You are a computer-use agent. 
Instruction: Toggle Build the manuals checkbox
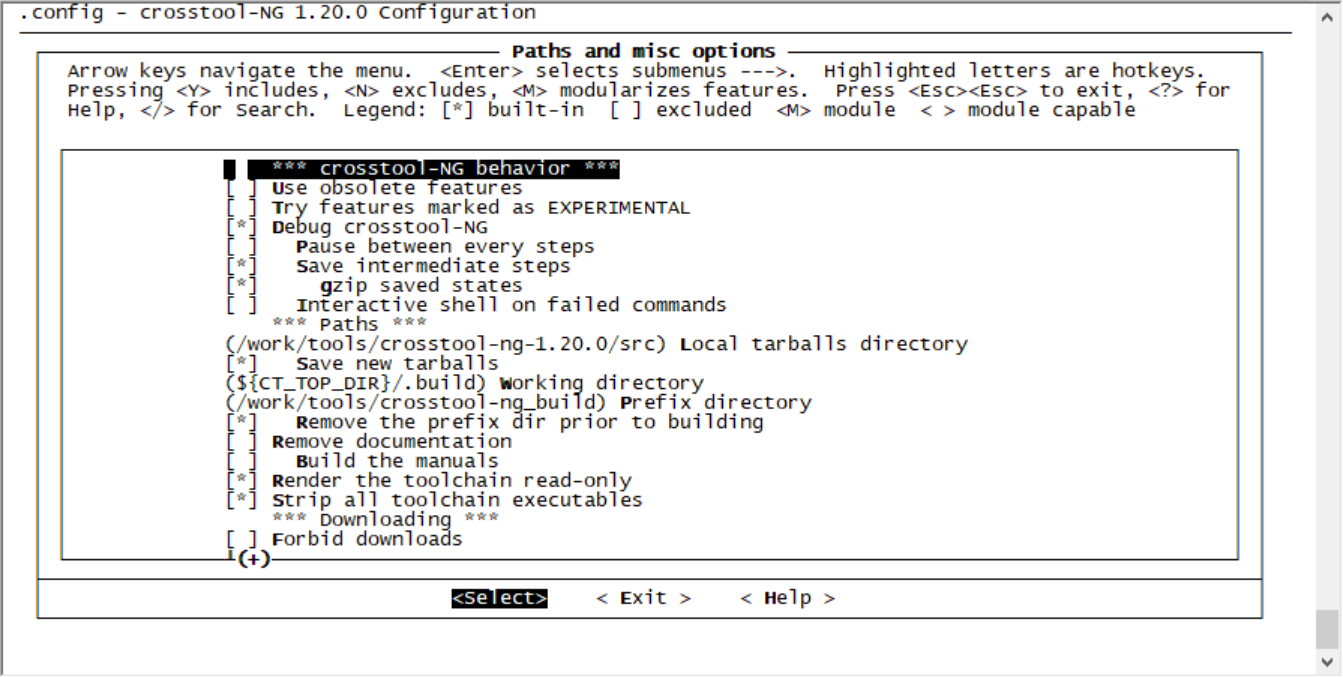tap(241, 461)
